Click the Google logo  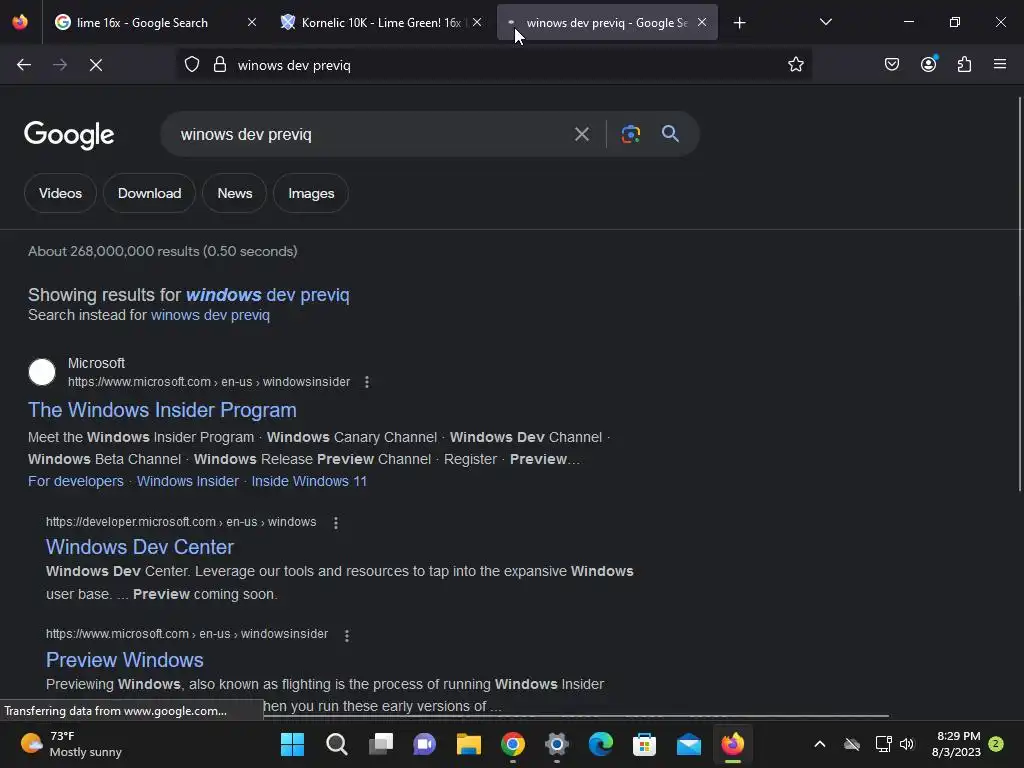[69, 135]
